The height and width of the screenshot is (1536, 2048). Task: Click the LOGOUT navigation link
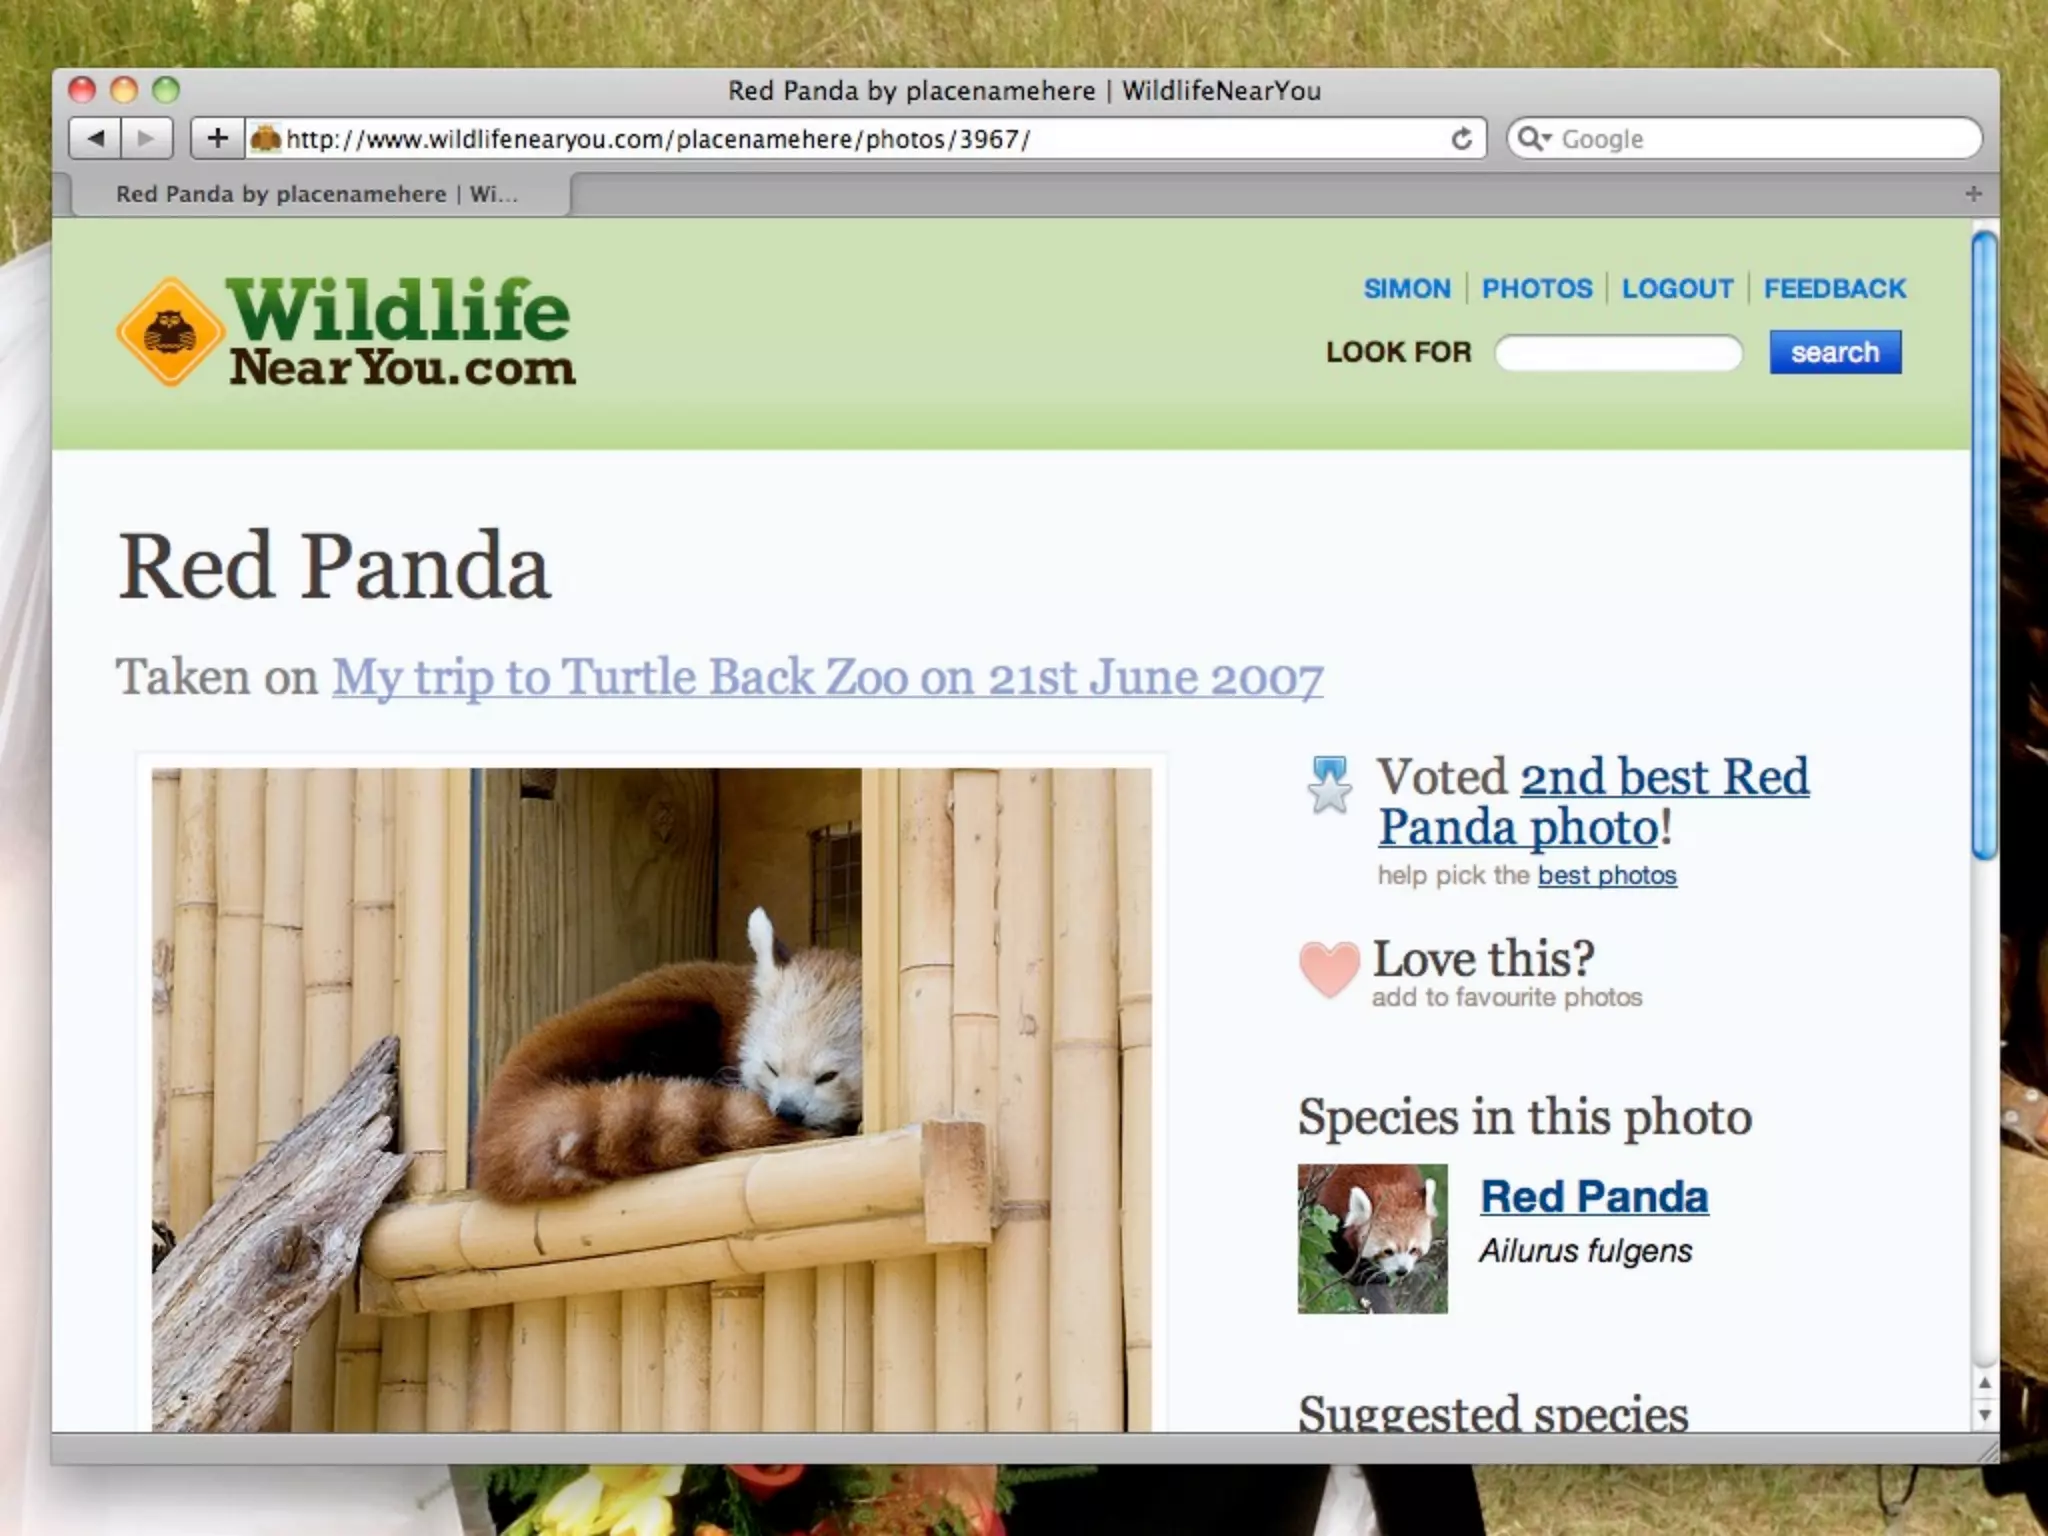coord(1677,289)
